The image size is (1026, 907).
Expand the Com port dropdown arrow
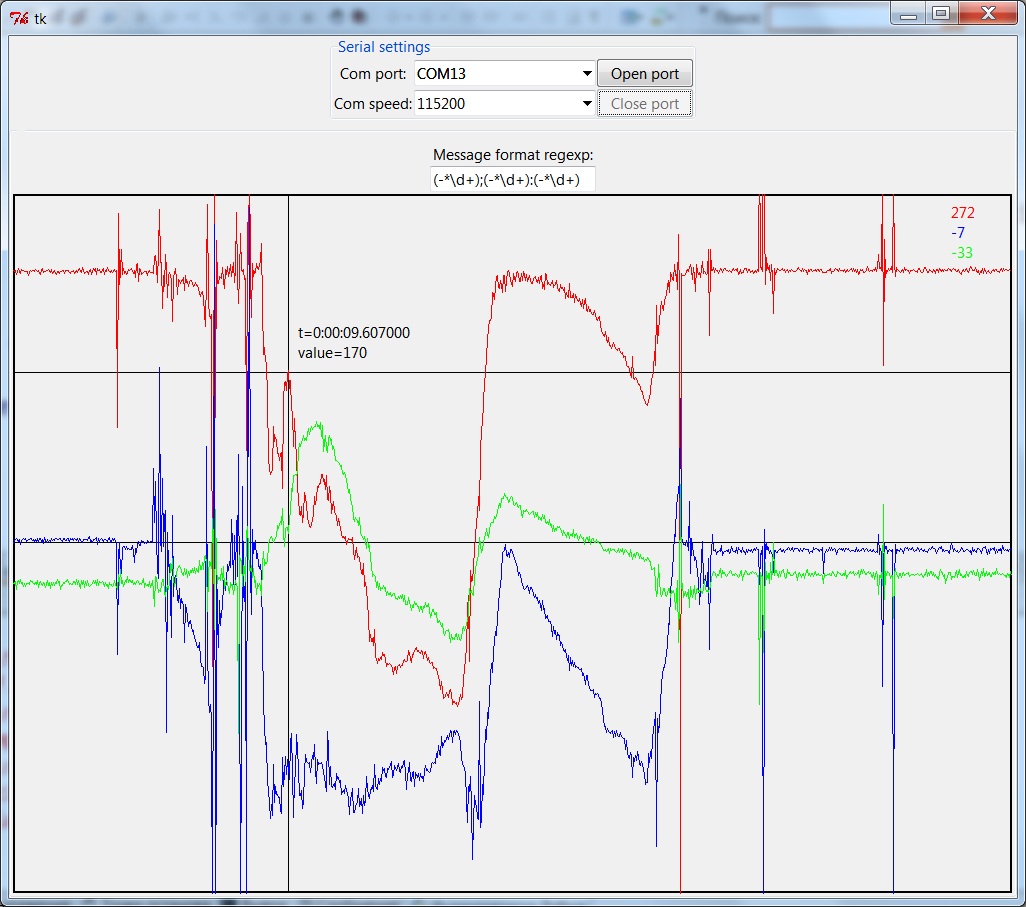[x=586, y=74]
